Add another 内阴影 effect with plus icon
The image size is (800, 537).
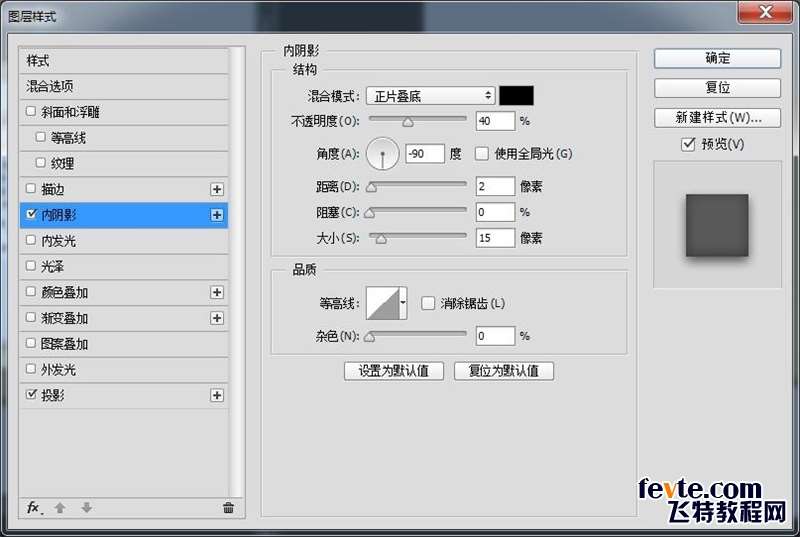point(217,215)
